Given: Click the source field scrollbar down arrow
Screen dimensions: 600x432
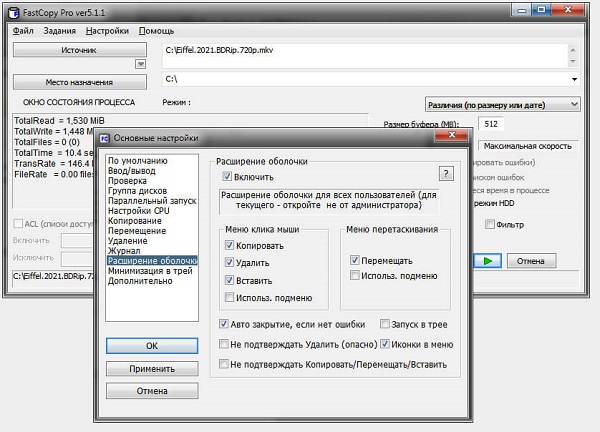Looking at the screenshot, I should [x=573, y=61].
